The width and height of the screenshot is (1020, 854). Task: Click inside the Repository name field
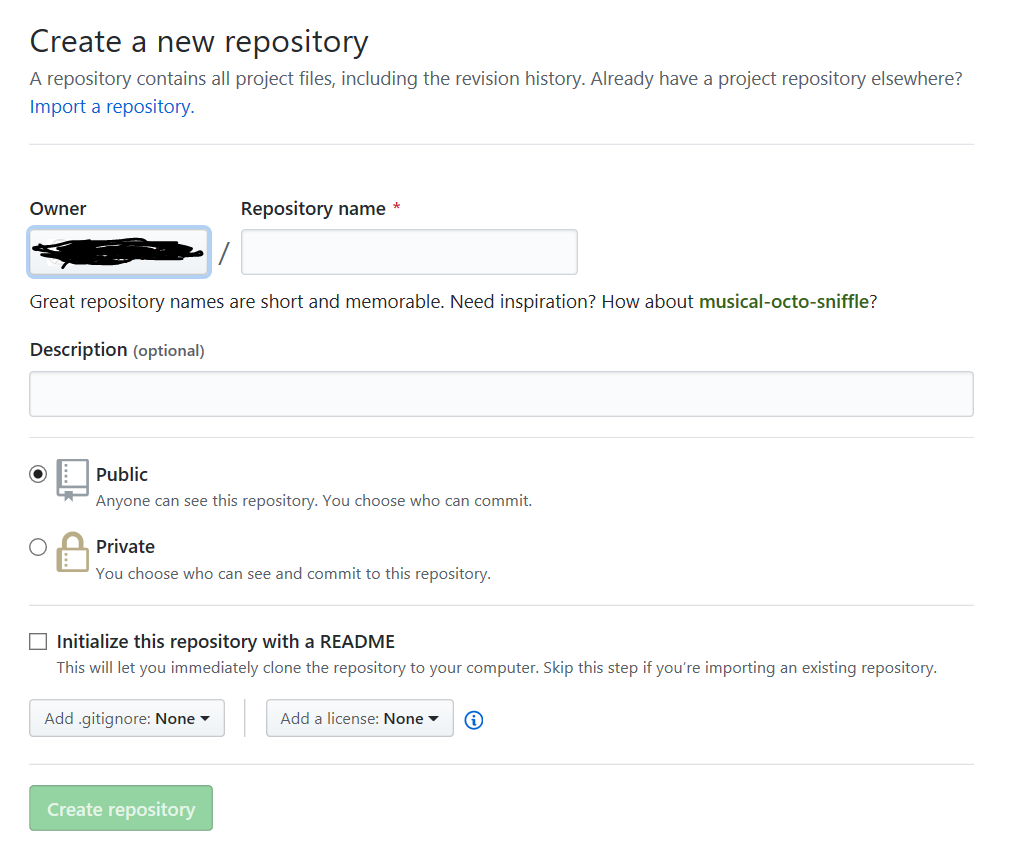click(408, 251)
